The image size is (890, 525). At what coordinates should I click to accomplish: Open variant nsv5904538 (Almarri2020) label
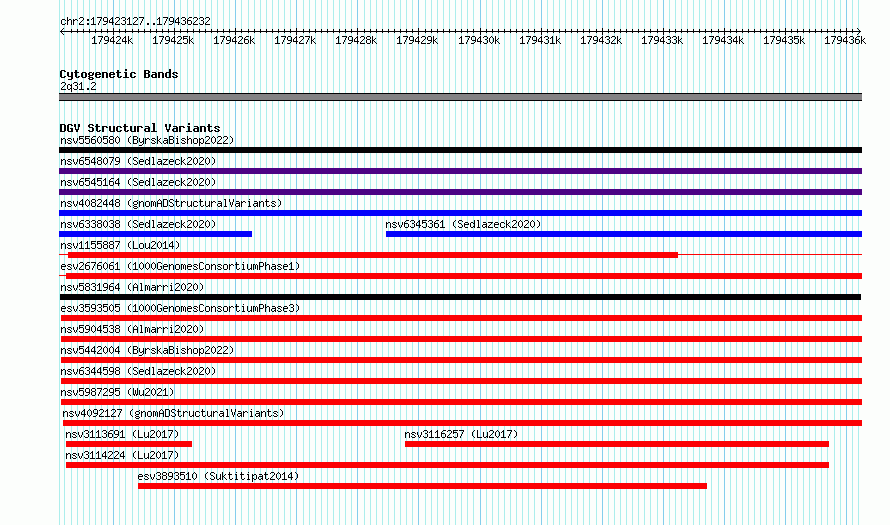point(132,329)
